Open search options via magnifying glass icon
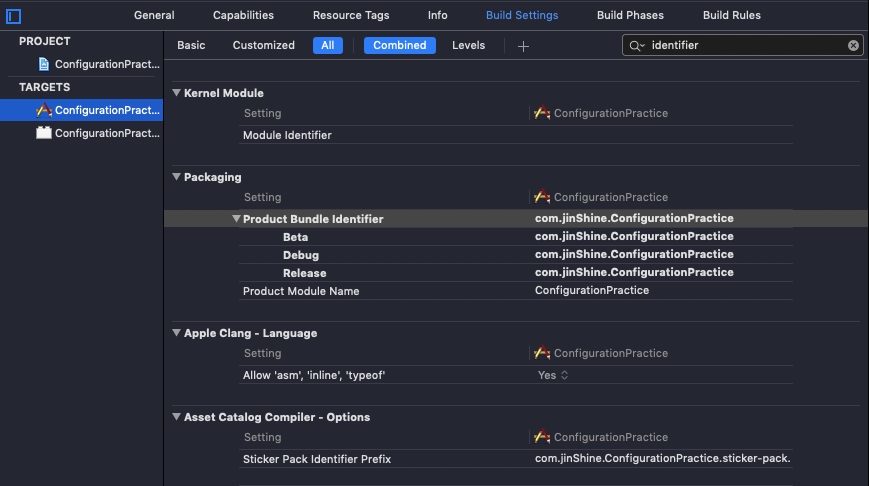 click(637, 46)
